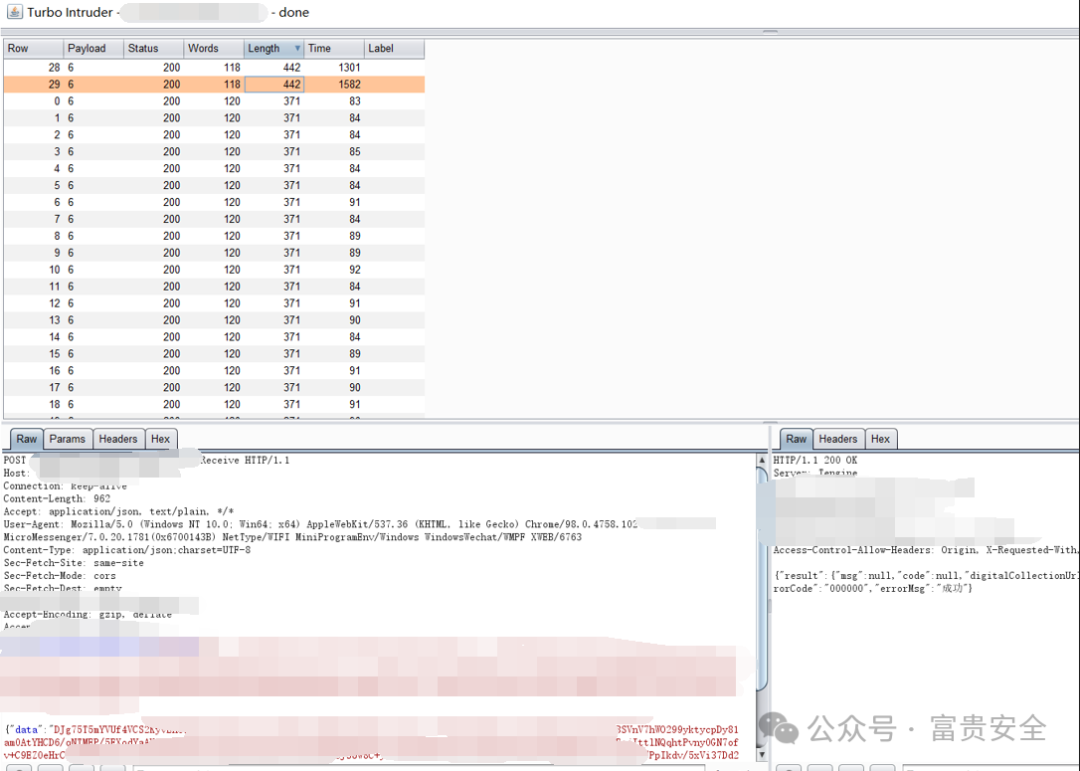Click the Sec-Fetch-Site: same-site line

click(x=74, y=563)
